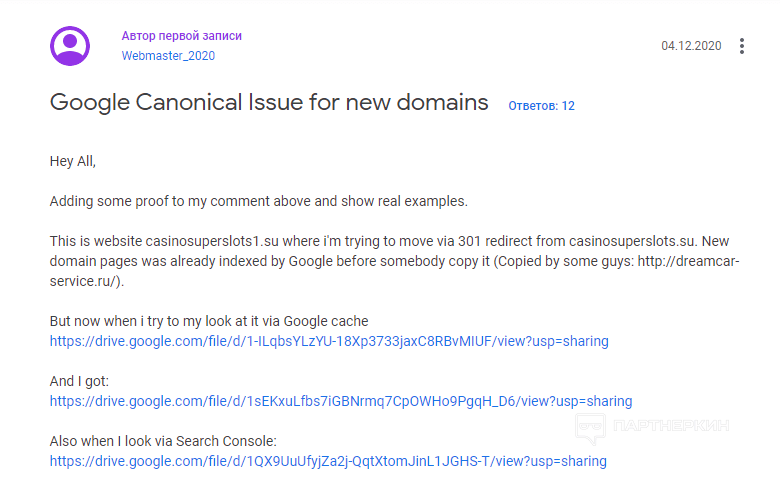The width and height of the screenshot is (780, 497).
Task: Click the 'Автор первой записи' label
Action: [x=182, y=36]
